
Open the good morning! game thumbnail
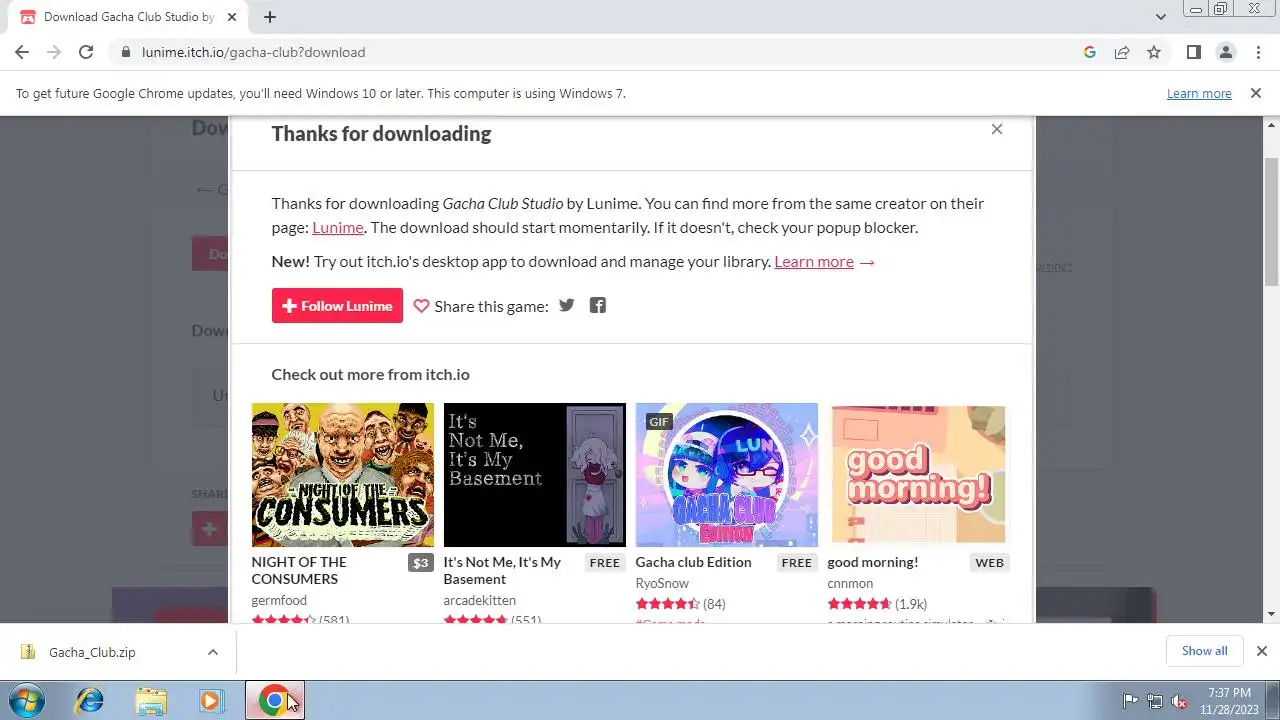(x=919, y=475)
